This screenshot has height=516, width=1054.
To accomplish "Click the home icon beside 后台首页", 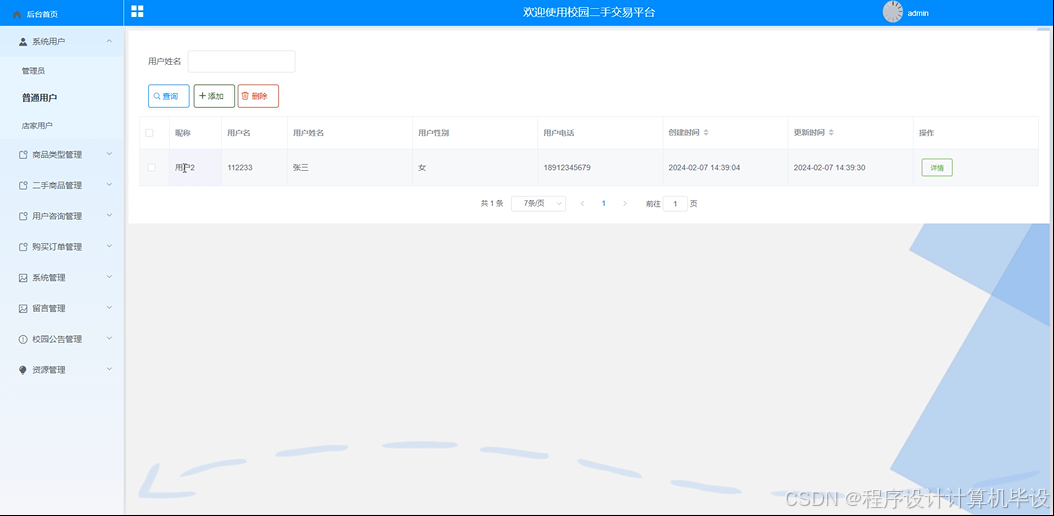I will pyautogui.click(x=17, y=14).
